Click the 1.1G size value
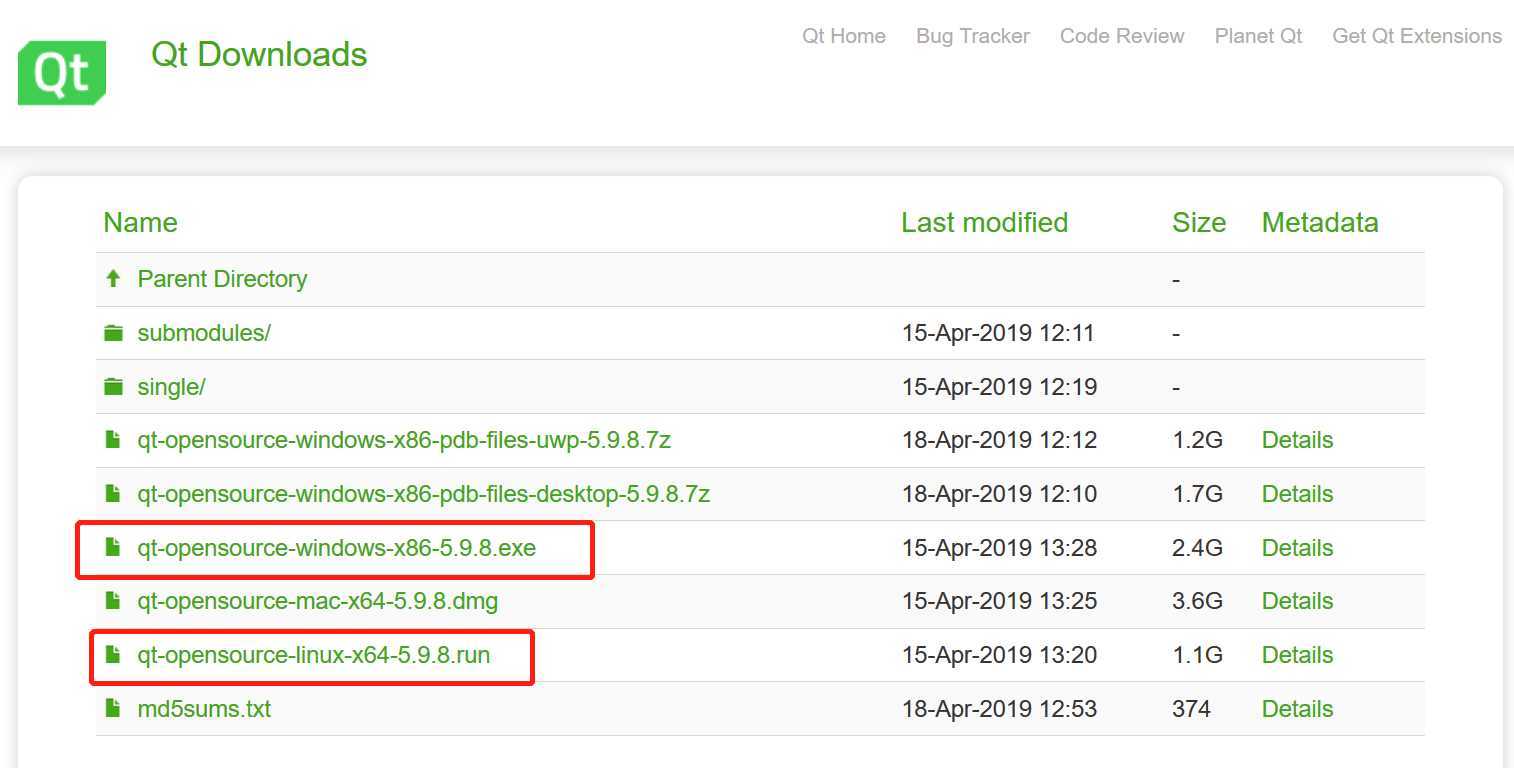Image resolution: width=1514 pixels, height=768 pixels. [1197, 655]
